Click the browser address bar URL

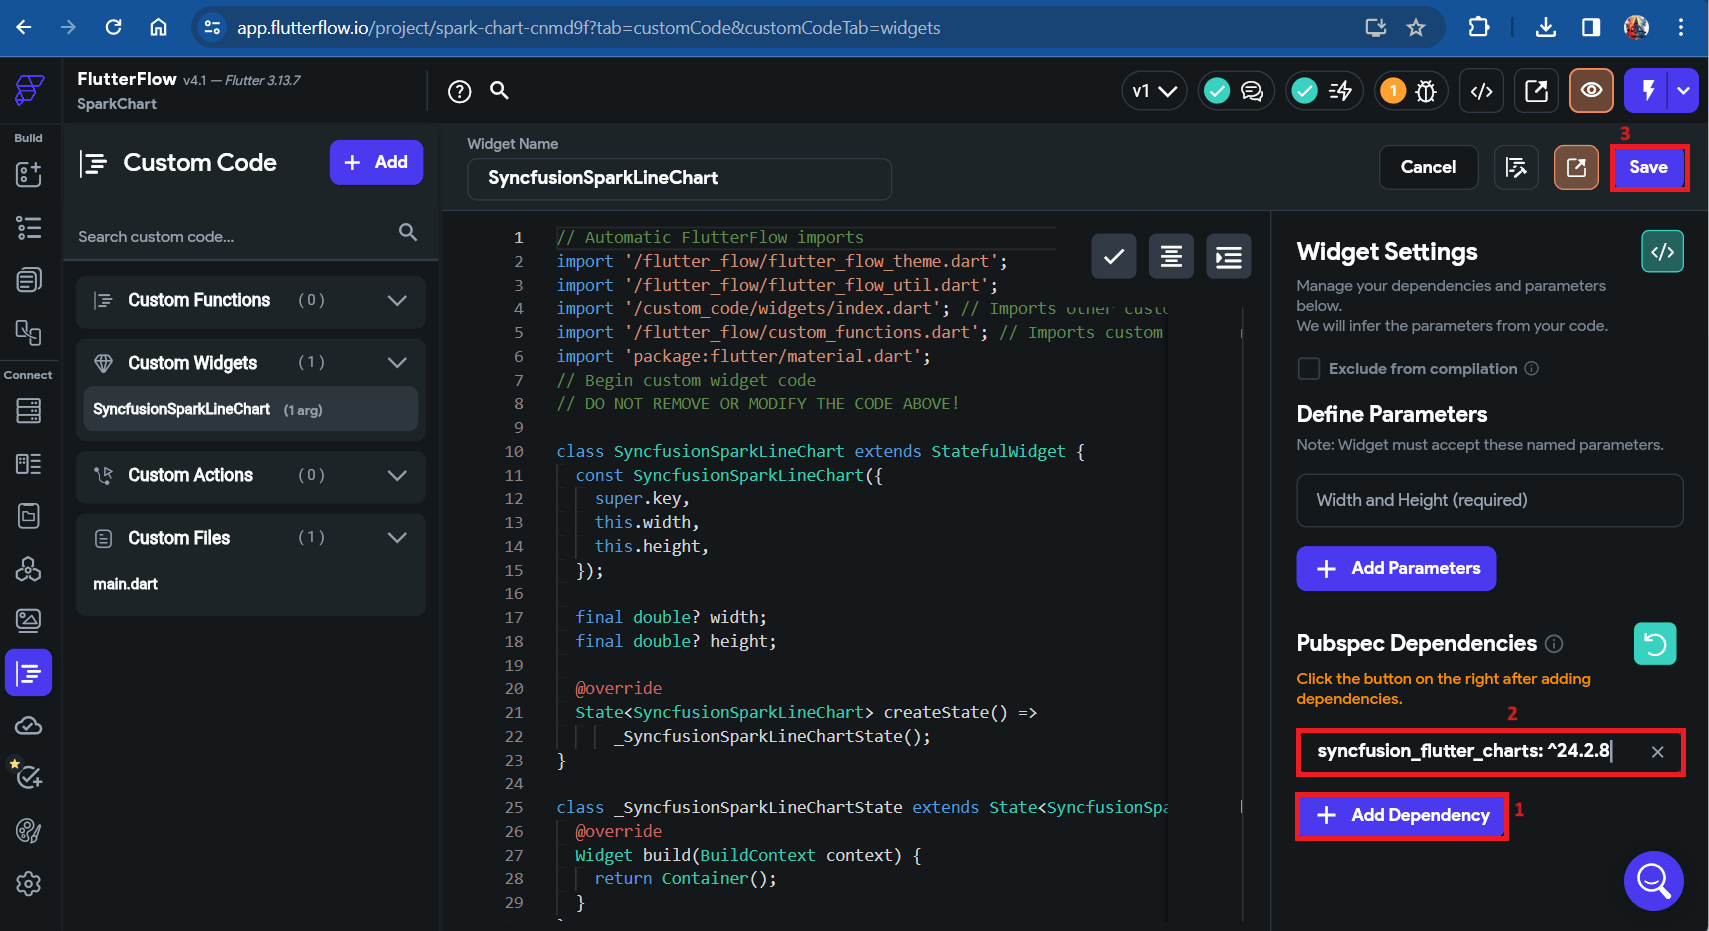pyautogui.click(x=588, y=28)
